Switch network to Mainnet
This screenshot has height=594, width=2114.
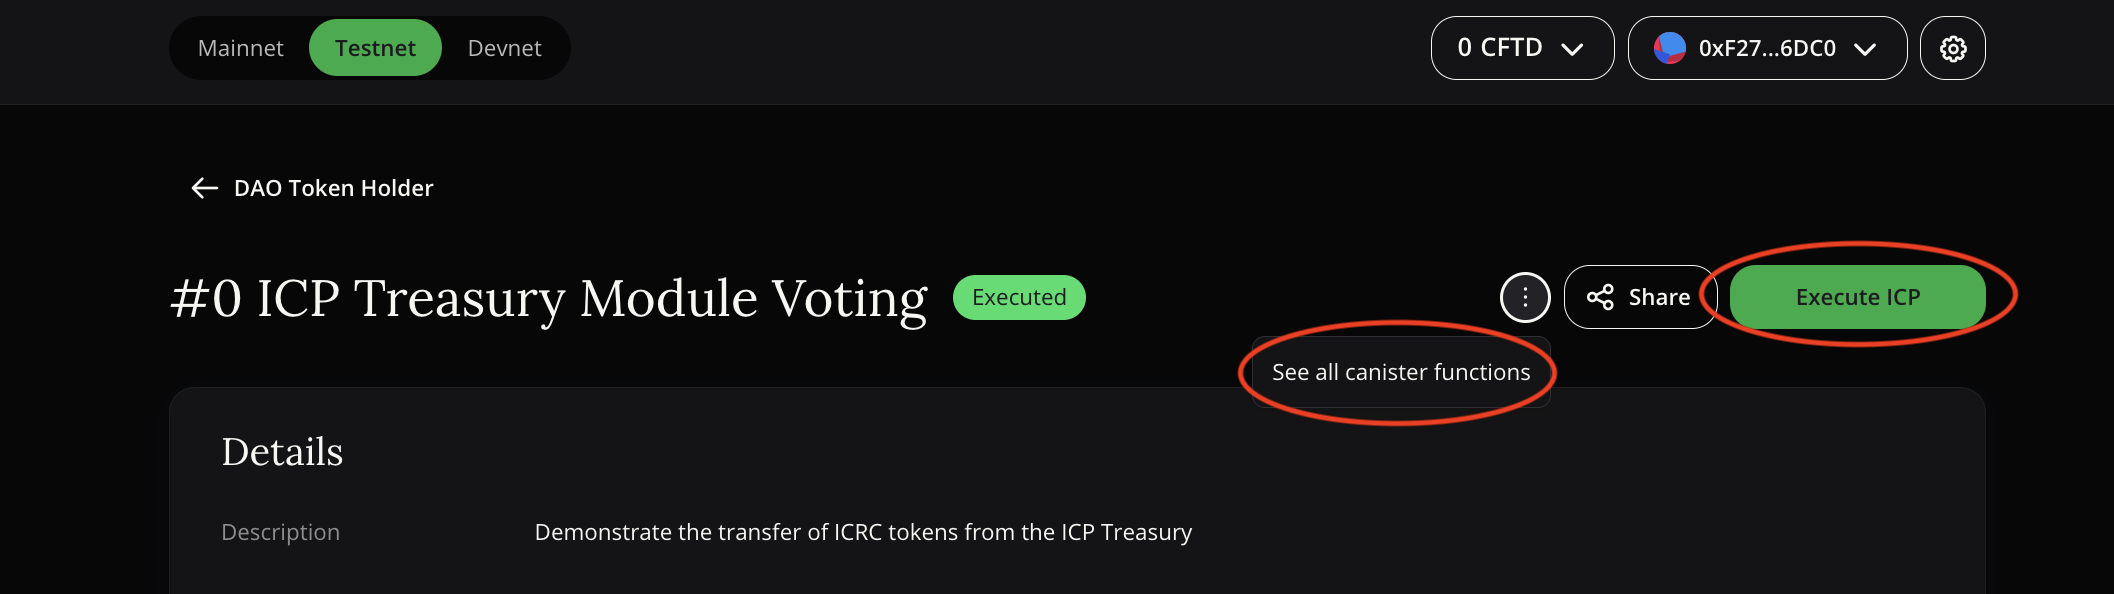240,48
